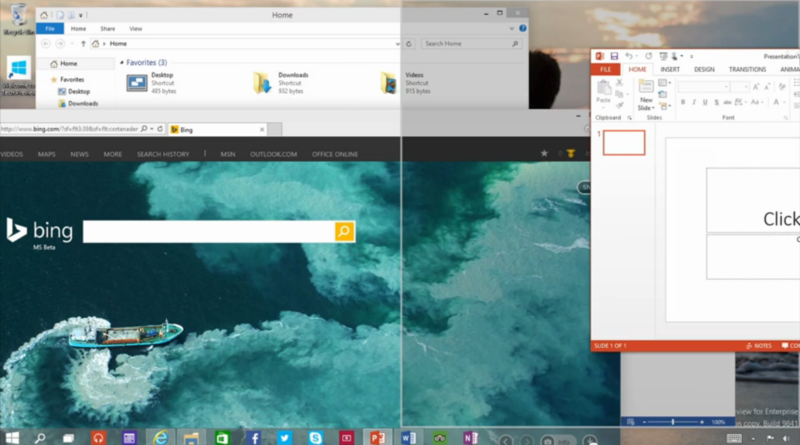Image resolution: width=800 pixels, height=445 pixels.
Task: Click the Copy icon in PowerPoint ribbon
Action: pyautogui.click(x=619, y=94)
